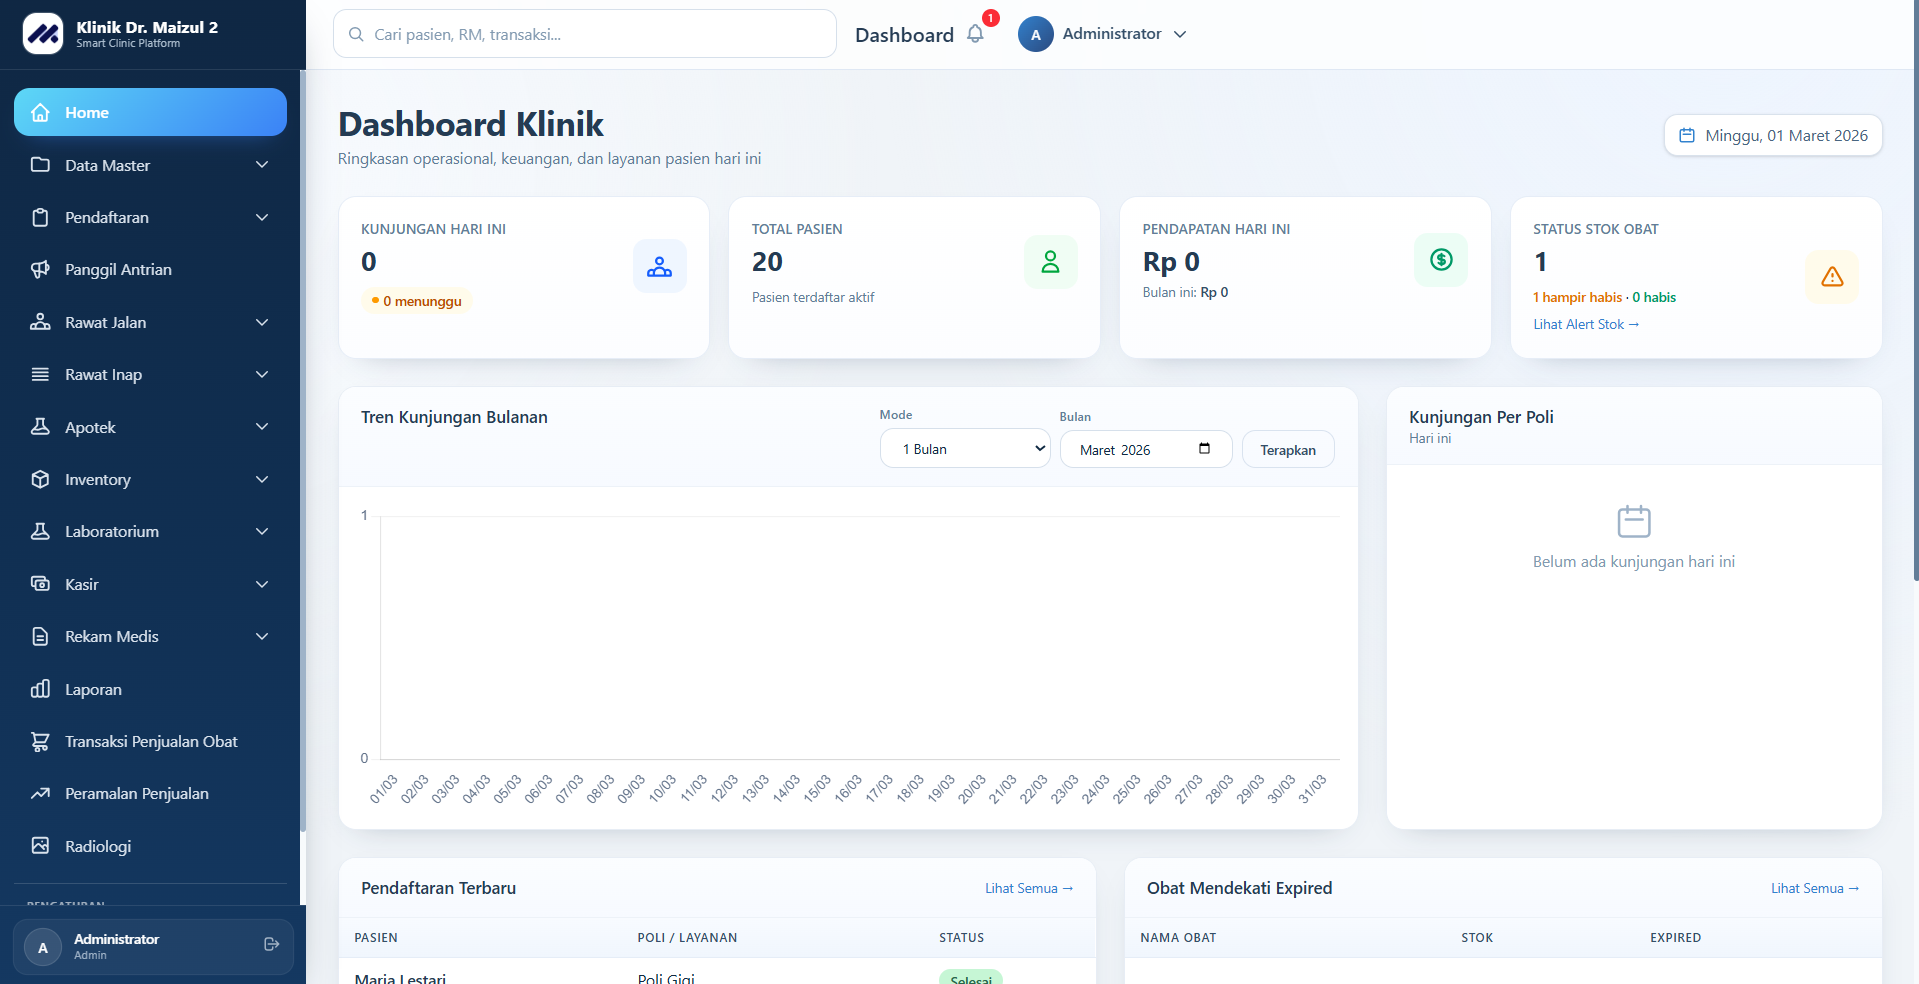This screenshot has height=984, width=1919.
Task: Expand the Rawat Inap menu
Action: point(150,374)
